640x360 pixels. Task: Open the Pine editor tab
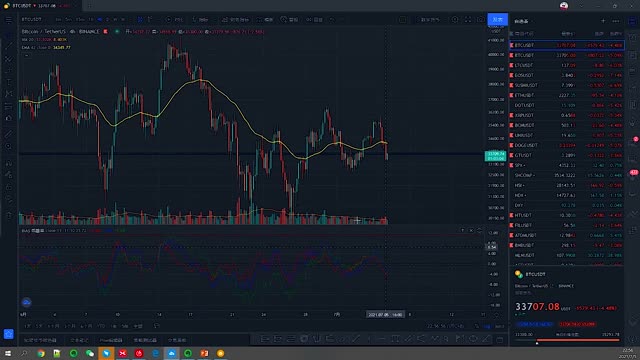point(111,340)
